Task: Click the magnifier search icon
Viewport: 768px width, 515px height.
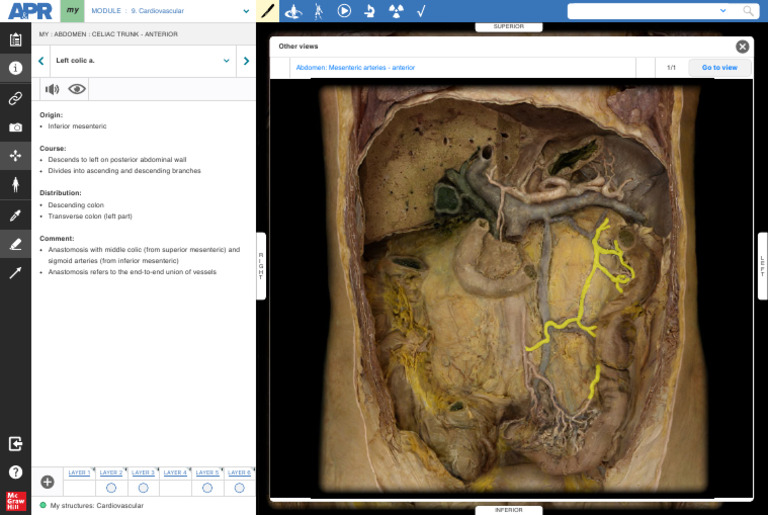Action: (748, 10)
